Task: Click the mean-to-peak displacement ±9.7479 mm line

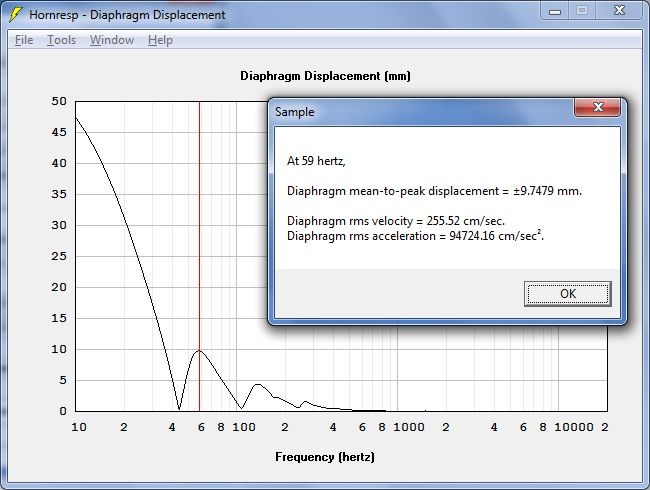Action: [x=434, y=191]
